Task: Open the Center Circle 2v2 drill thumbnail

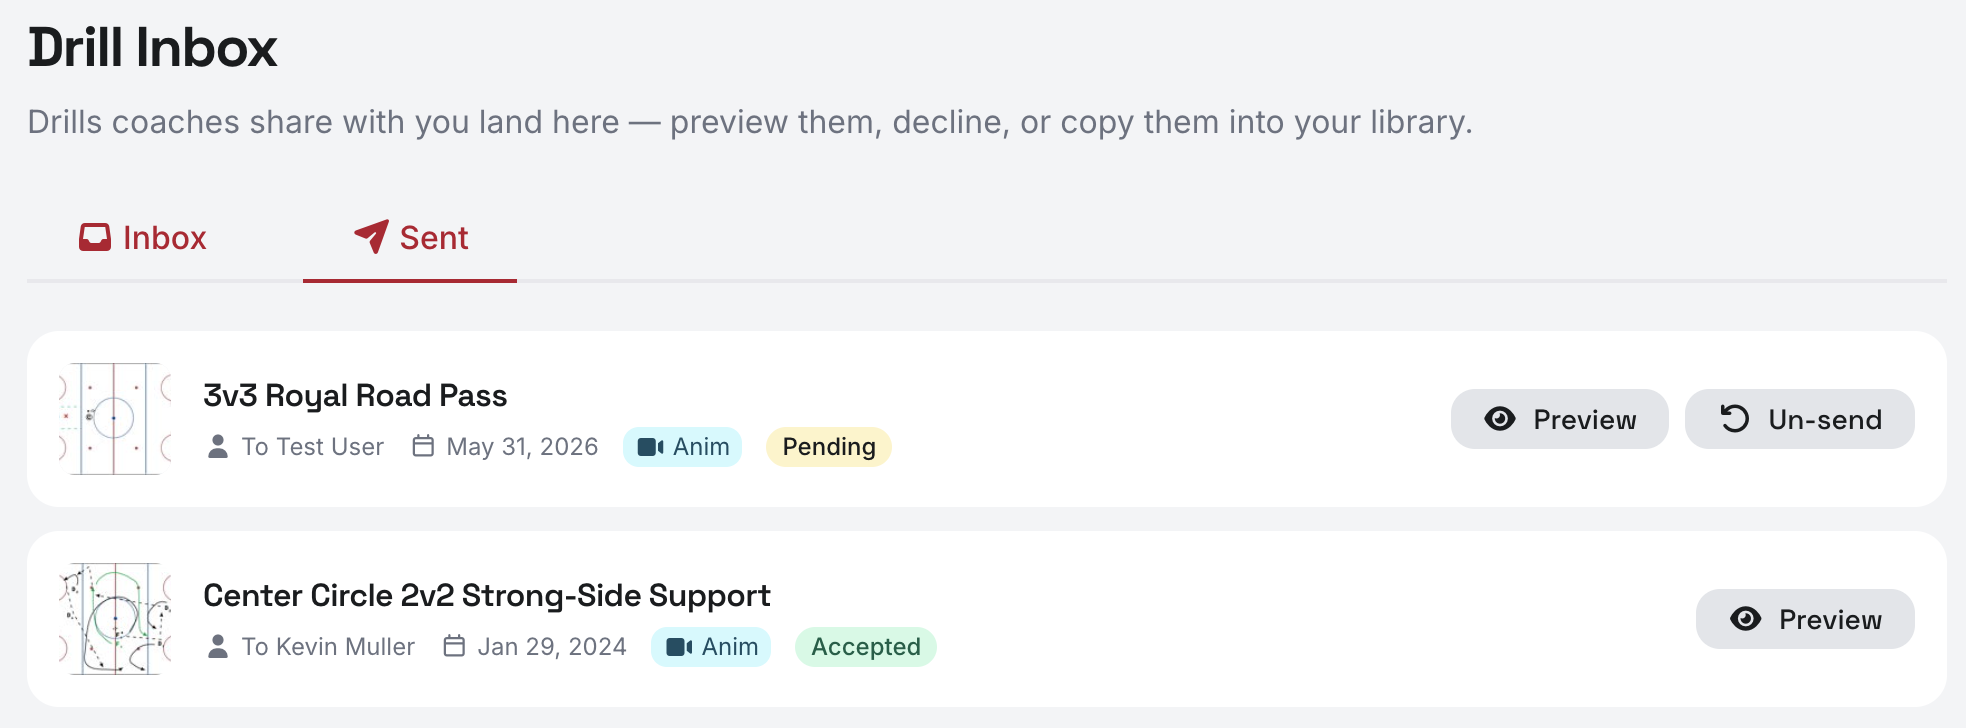Action: tap(115, 619)
